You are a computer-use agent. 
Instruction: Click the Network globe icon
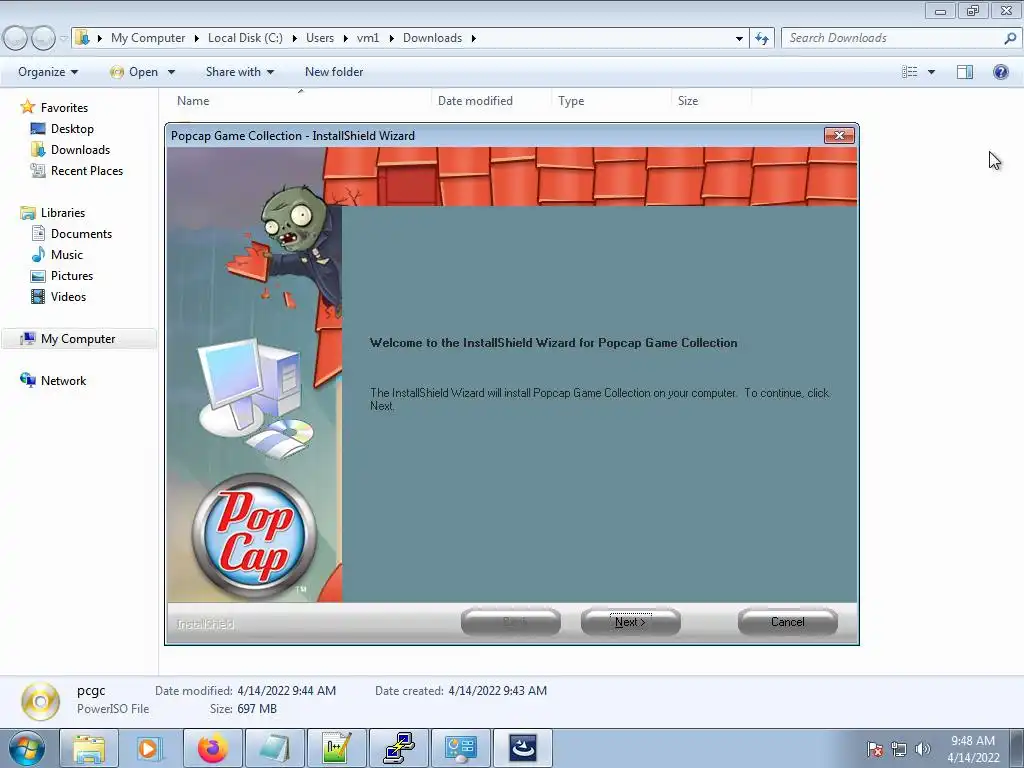(27, 380)
